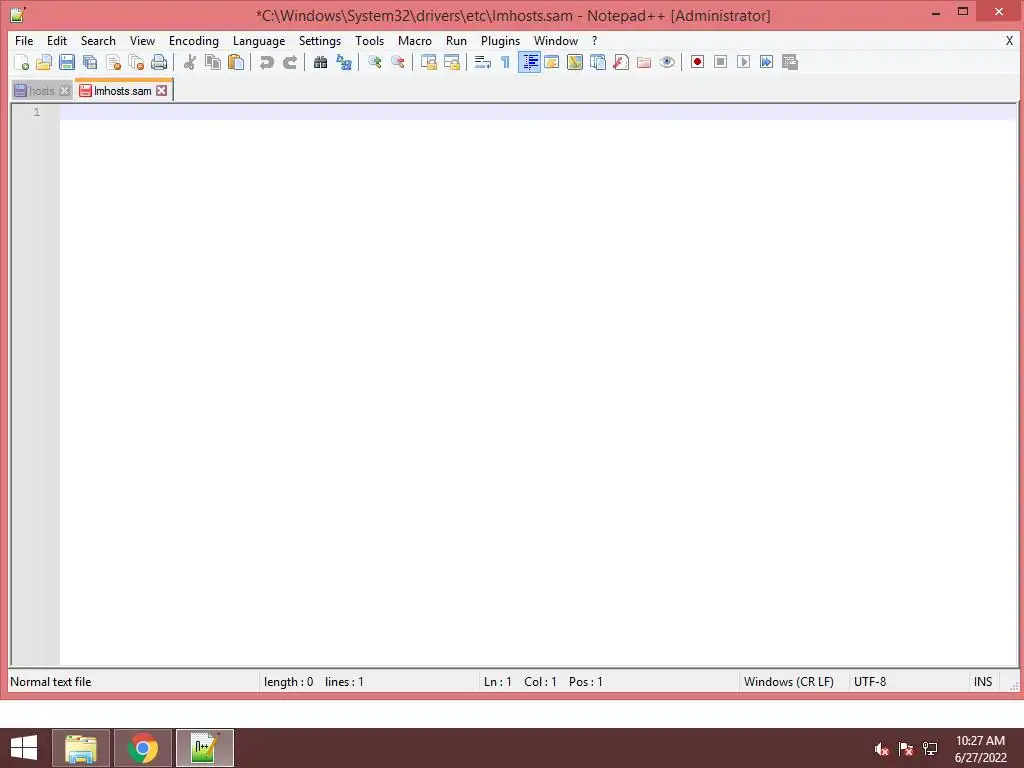Screen dimensions: 1024x768
Task: Open the File menu
Action: pos(24,40)
